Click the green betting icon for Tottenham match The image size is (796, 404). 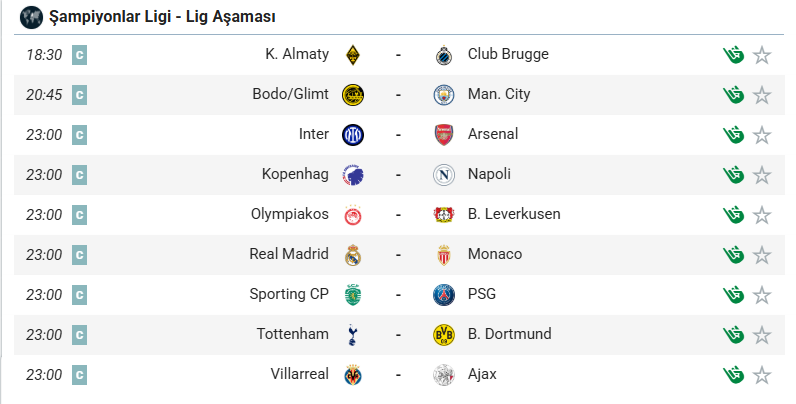tap(735, 335)
